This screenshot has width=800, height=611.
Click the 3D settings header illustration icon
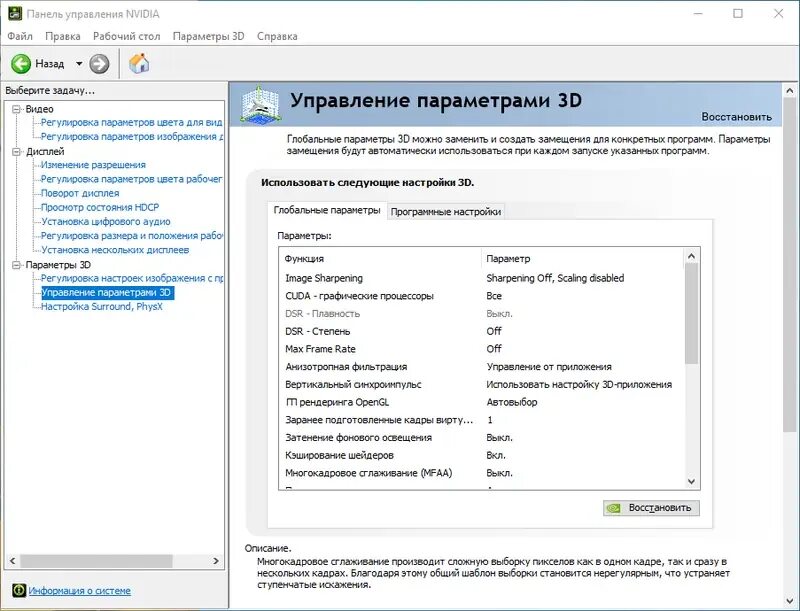[x=260, y=105]
